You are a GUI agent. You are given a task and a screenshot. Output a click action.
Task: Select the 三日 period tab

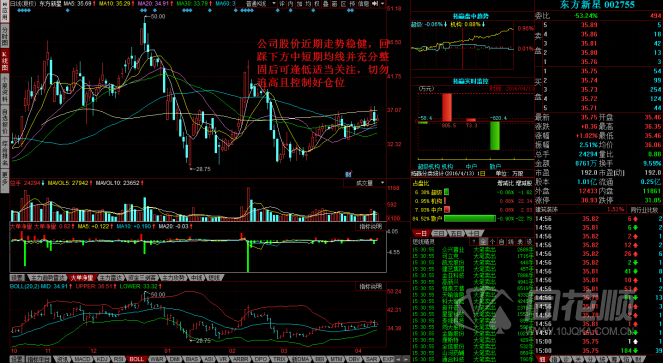click(439, 233)
